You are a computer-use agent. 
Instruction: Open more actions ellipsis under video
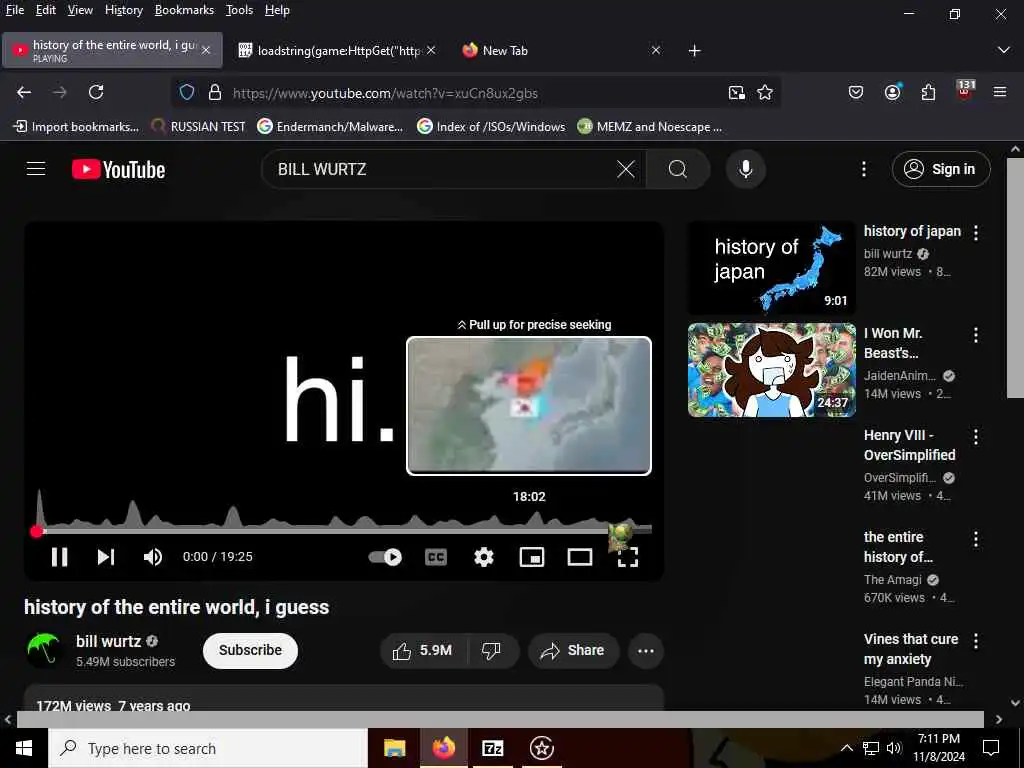coord(646,650)
